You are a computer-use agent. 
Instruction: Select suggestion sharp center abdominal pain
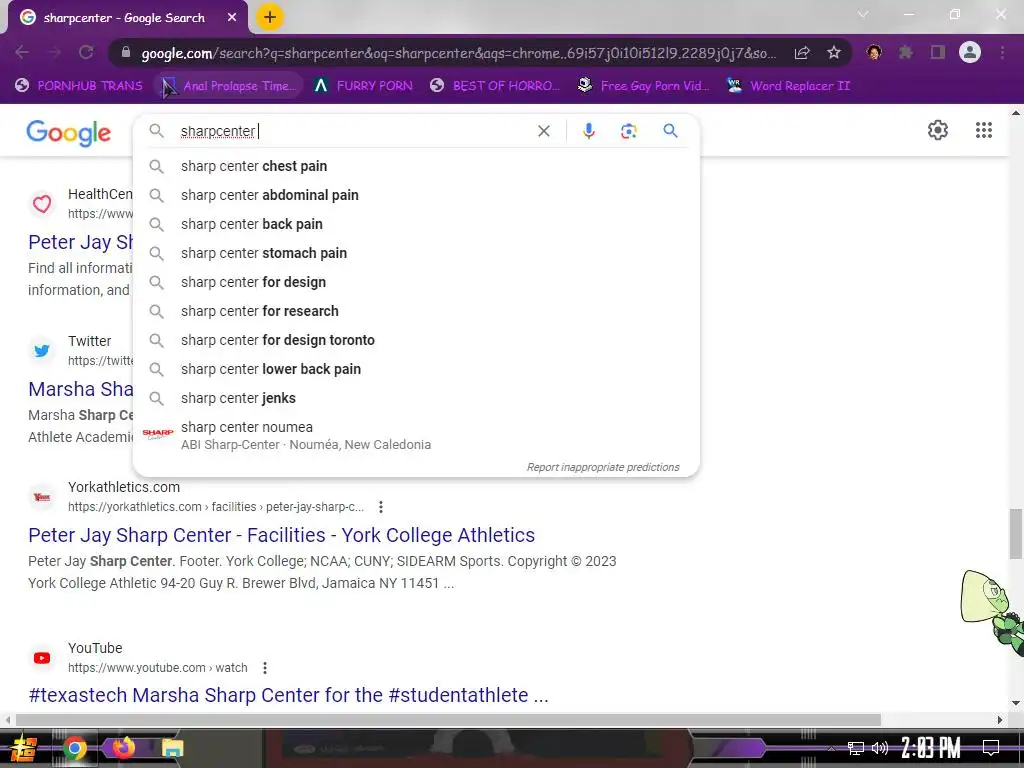pyautogui.click(x=416, y=195)
